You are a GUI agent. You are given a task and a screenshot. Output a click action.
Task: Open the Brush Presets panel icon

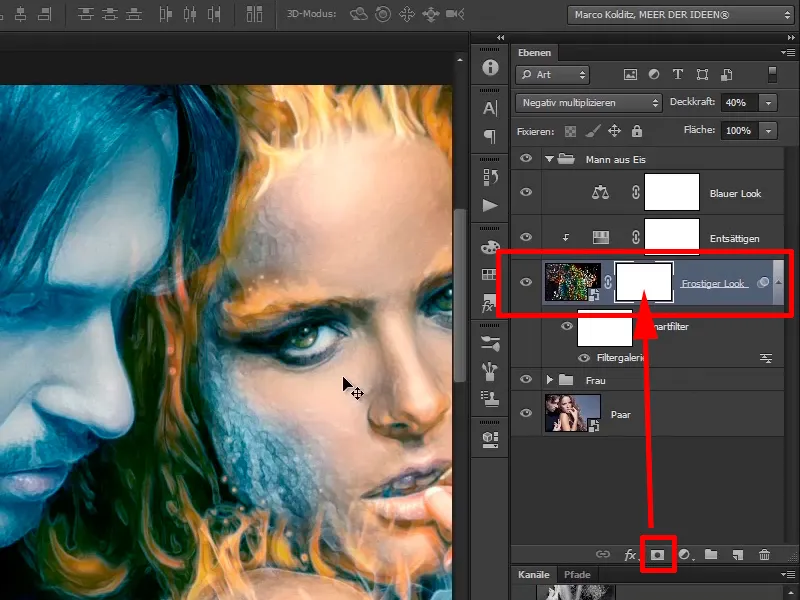click(490, 343)
